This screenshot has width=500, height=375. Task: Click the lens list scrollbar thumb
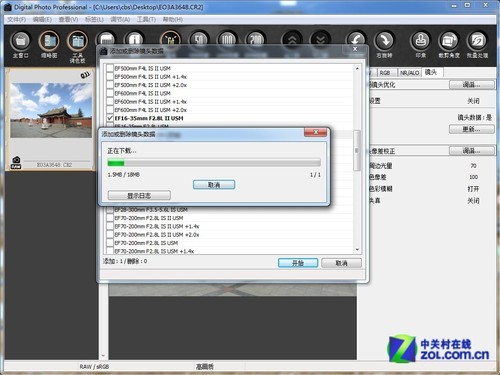pos(357,150)
